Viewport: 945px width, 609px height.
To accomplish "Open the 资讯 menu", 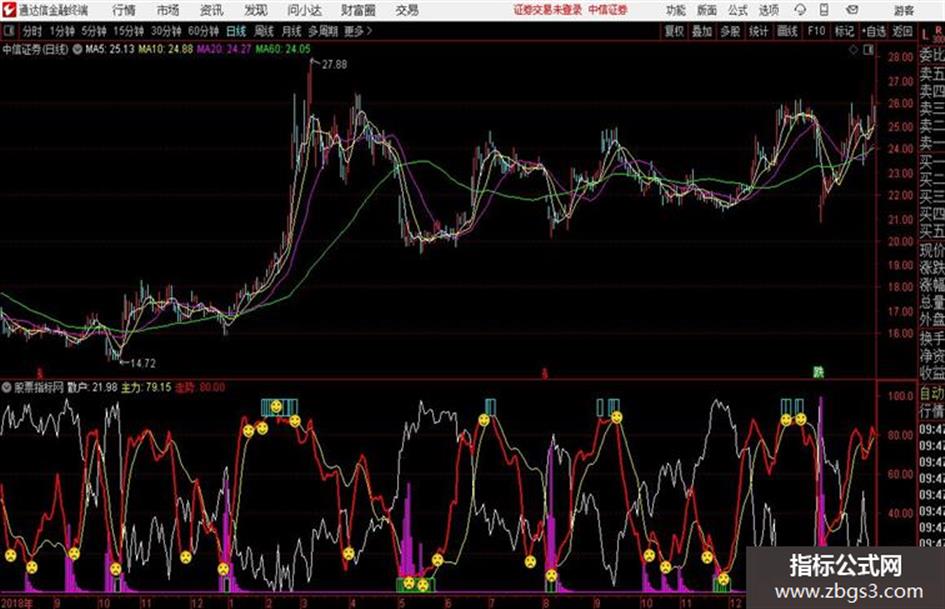I will pyautogui.click(x=211, y=10).
